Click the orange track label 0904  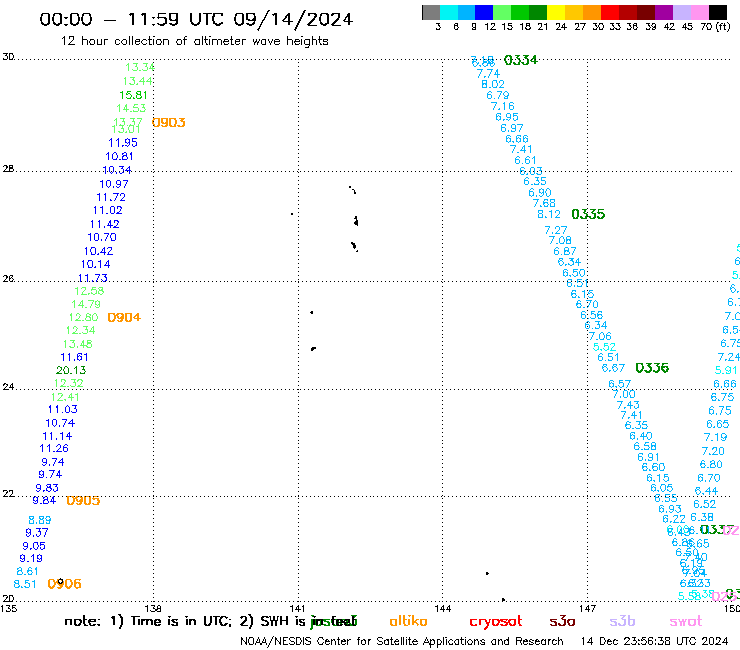(x=124, y=318)
